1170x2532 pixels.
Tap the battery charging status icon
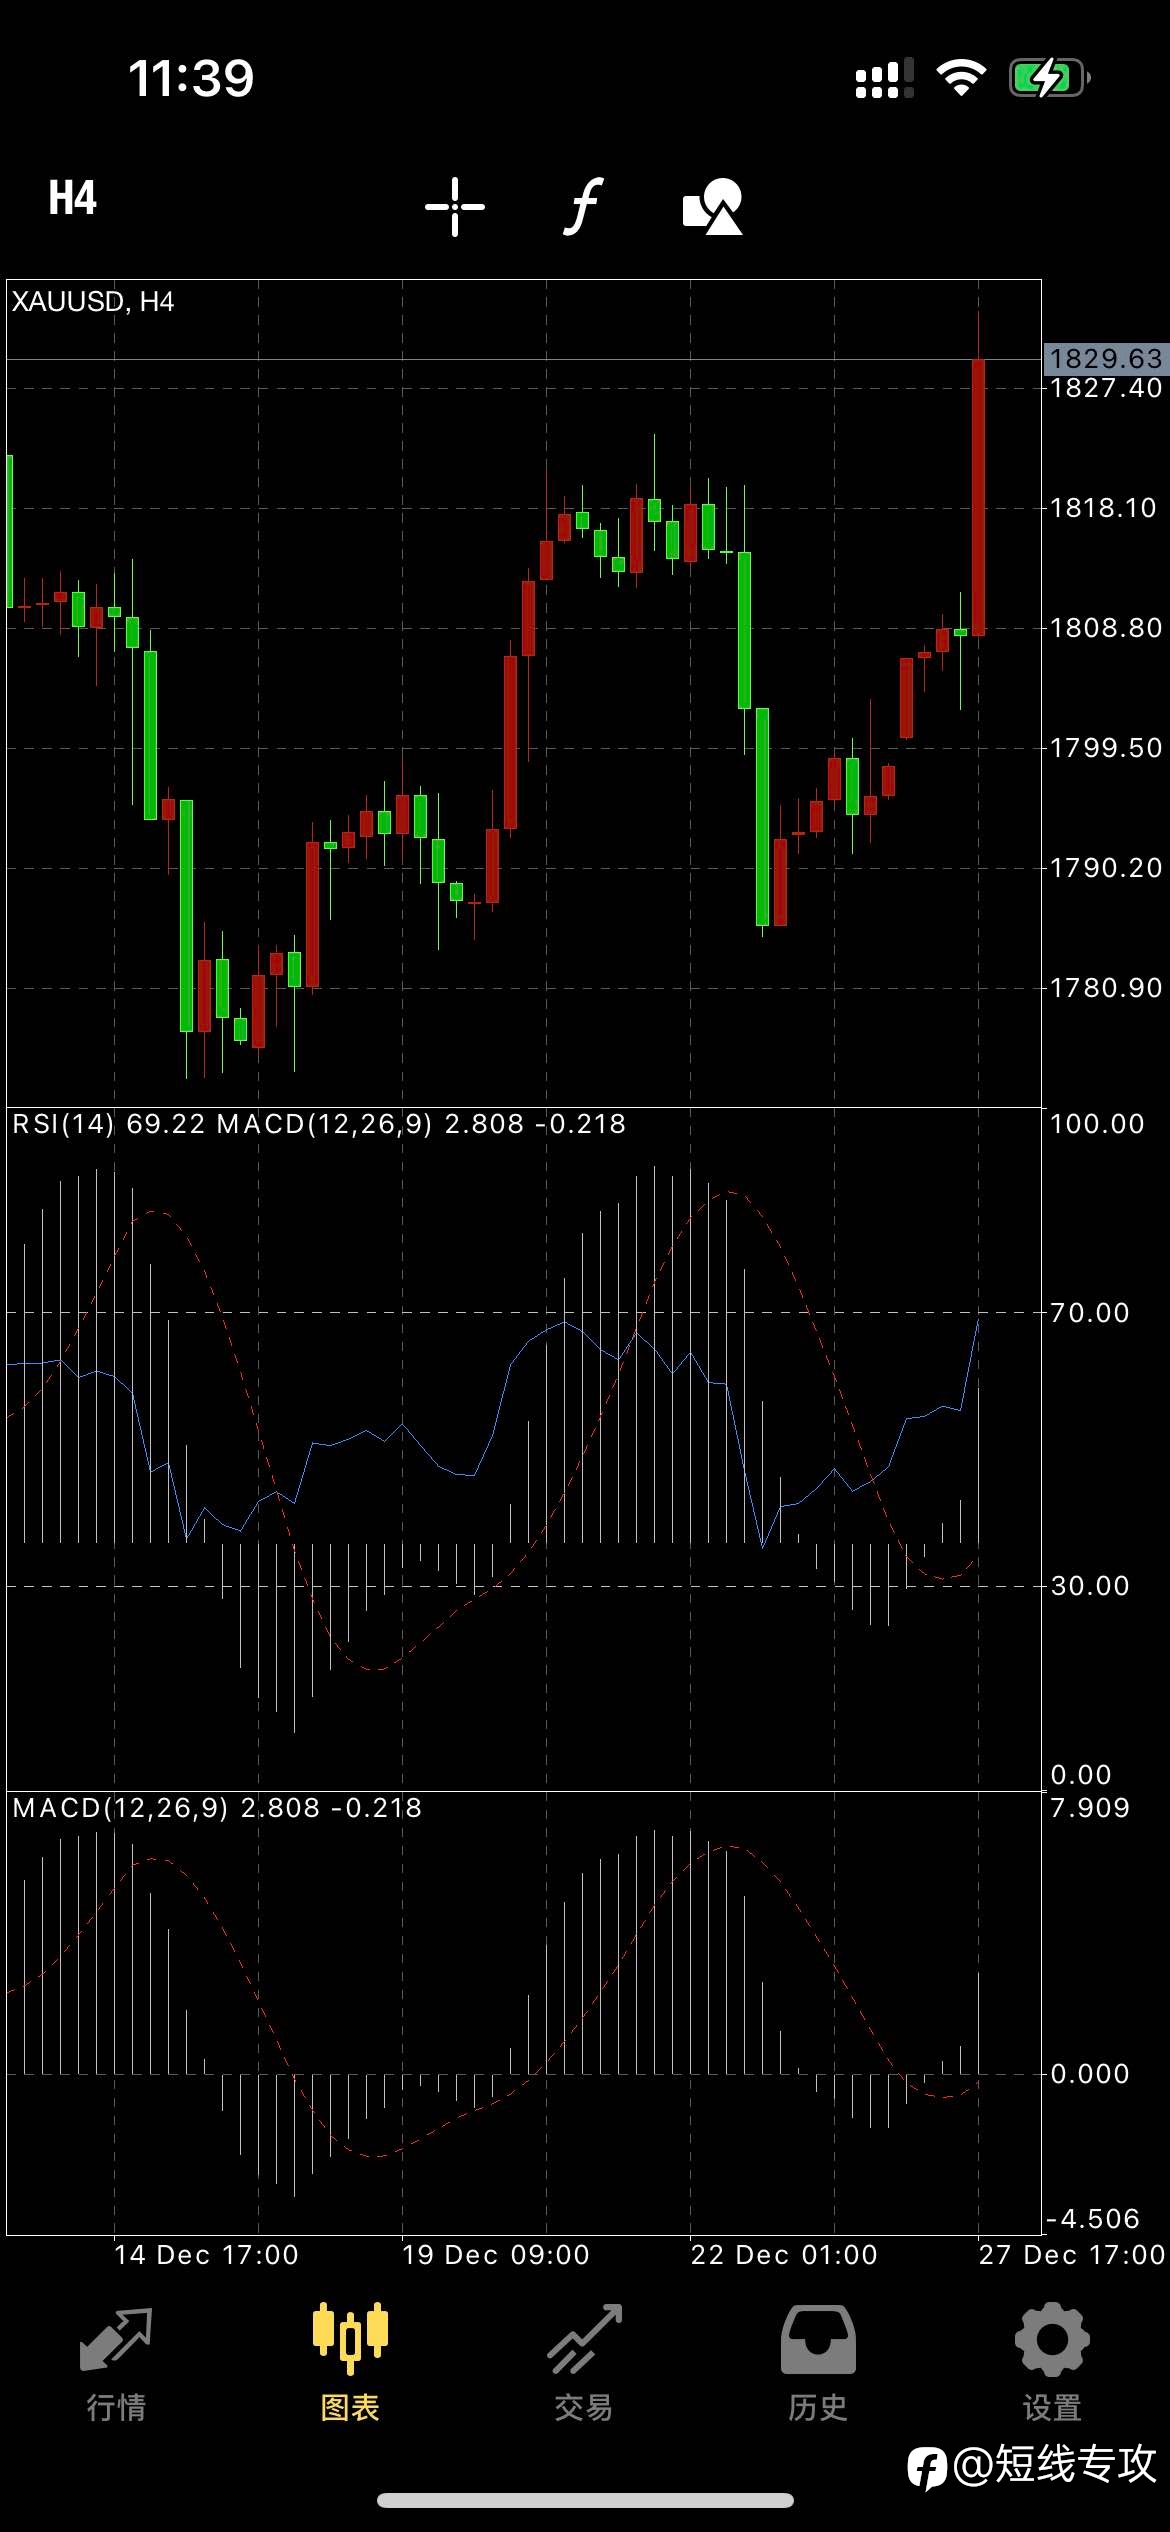1049,78
